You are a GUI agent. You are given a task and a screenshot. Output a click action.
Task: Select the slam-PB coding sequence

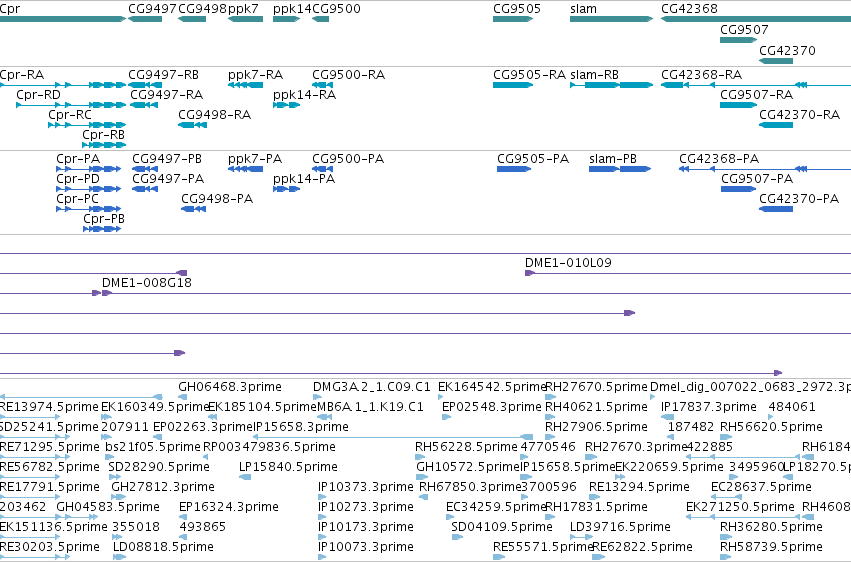tap(620, 169)
